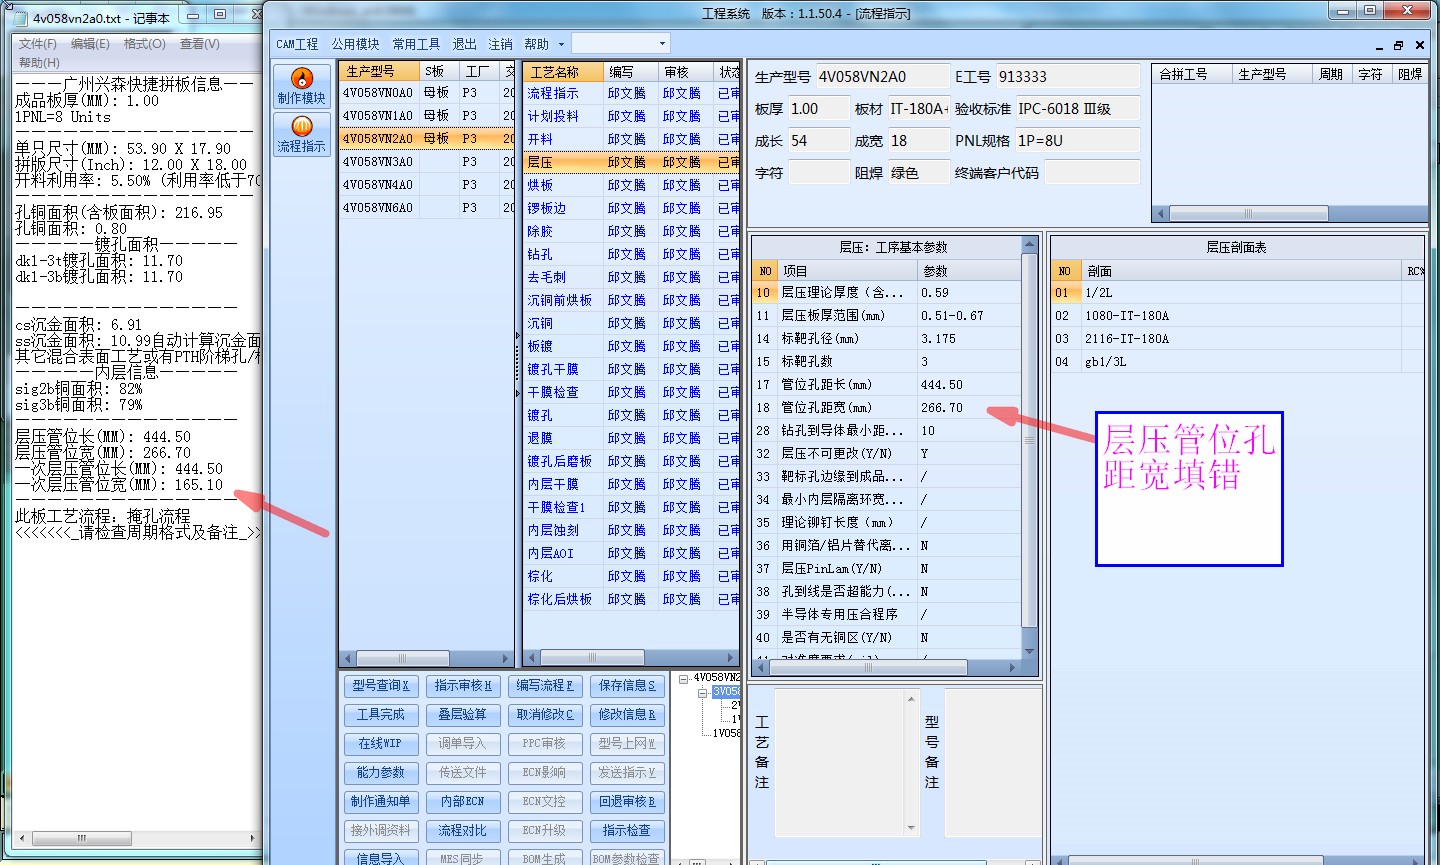Click the 指示检查 button
Viewport: 1440px width, 865px height.
point(627,831)
